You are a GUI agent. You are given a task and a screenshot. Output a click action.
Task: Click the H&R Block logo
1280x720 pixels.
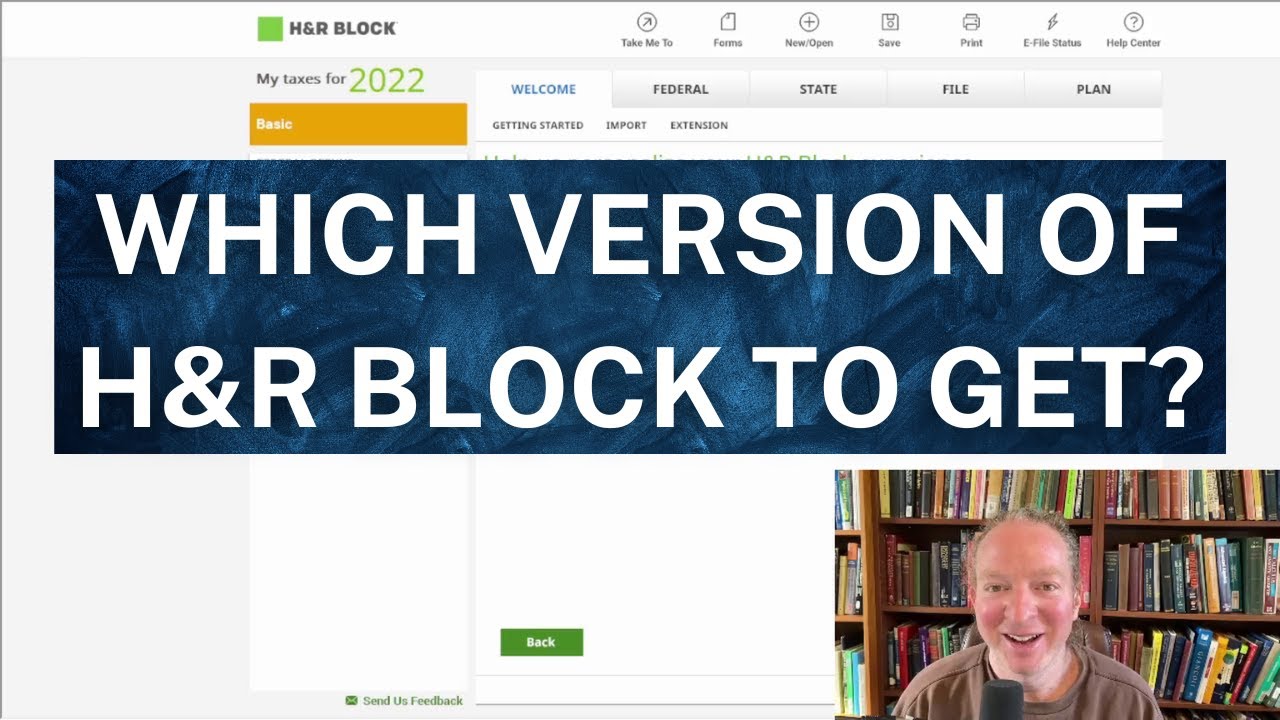pyautogui.click(x=327, y=28)
